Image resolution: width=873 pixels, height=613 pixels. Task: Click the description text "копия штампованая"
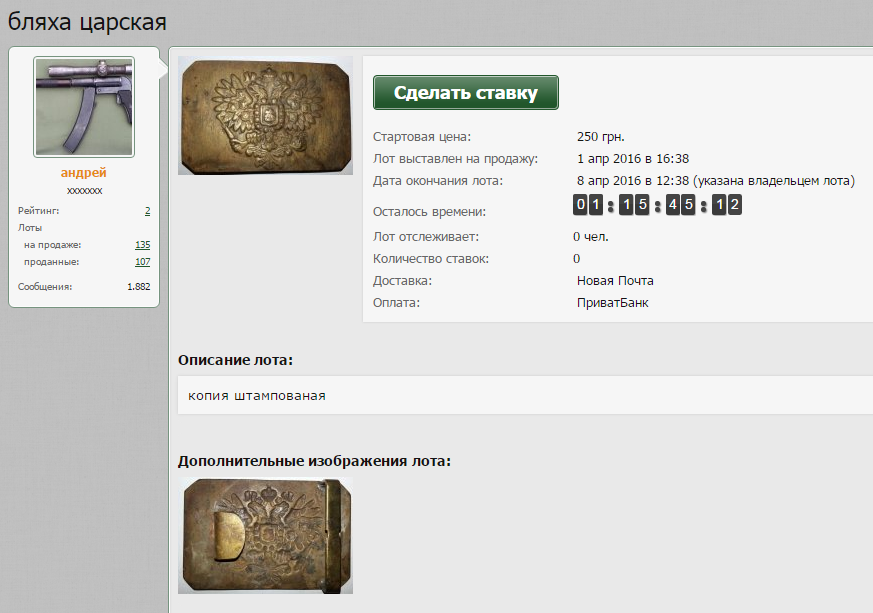tap(257, 395)
